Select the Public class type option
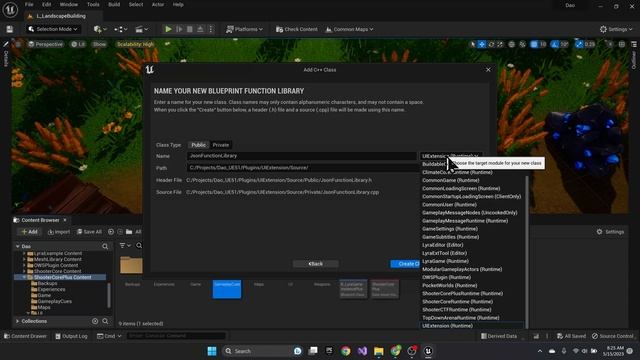This screenshot has height=360, width=640. click(198, 145)
